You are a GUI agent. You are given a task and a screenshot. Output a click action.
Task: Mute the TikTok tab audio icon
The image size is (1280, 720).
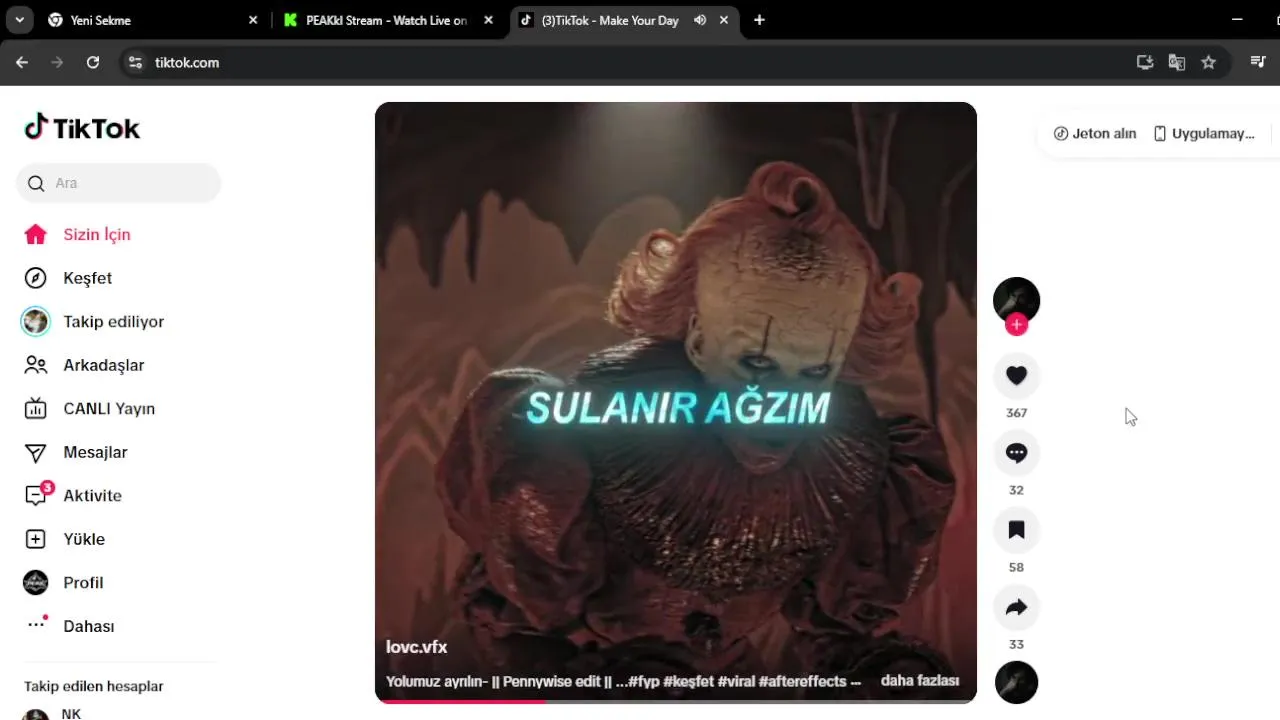[x=700, y=20]
